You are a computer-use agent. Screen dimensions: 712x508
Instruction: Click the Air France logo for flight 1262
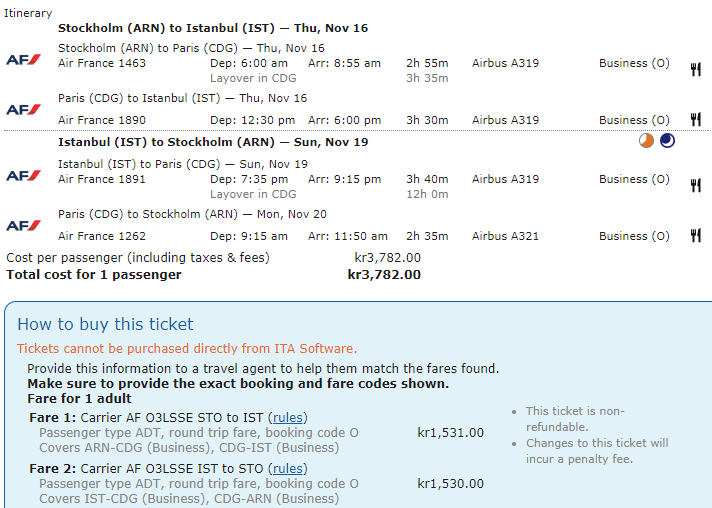tap(23, 225)
